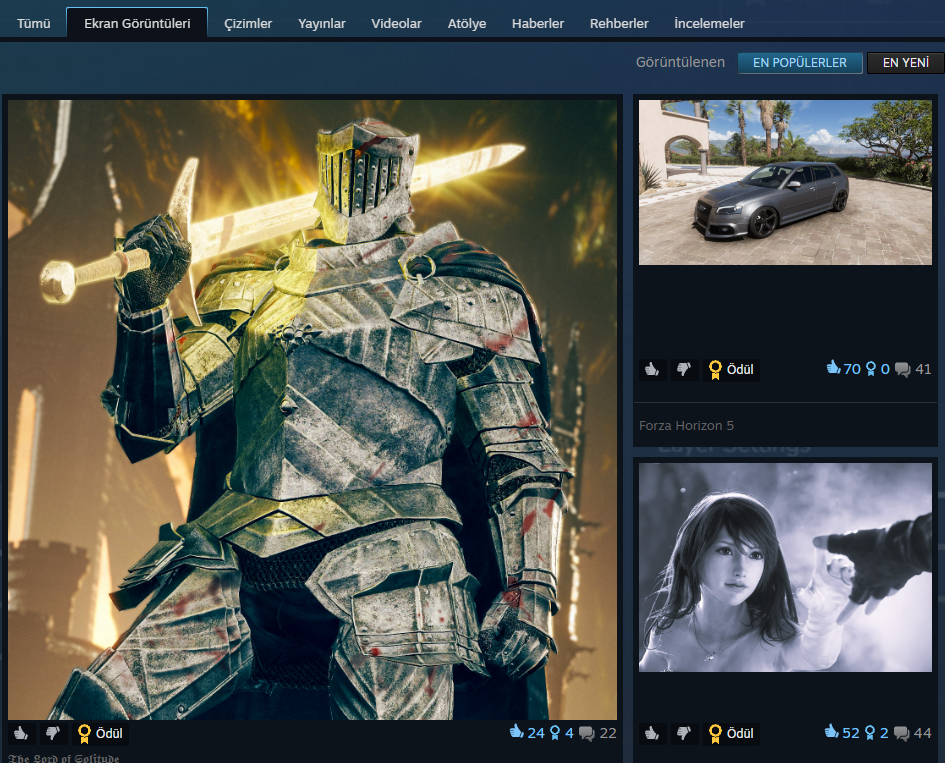Go to the Videolar tab
The width and height of the screenshot is (945, 763).
(396, 24)
